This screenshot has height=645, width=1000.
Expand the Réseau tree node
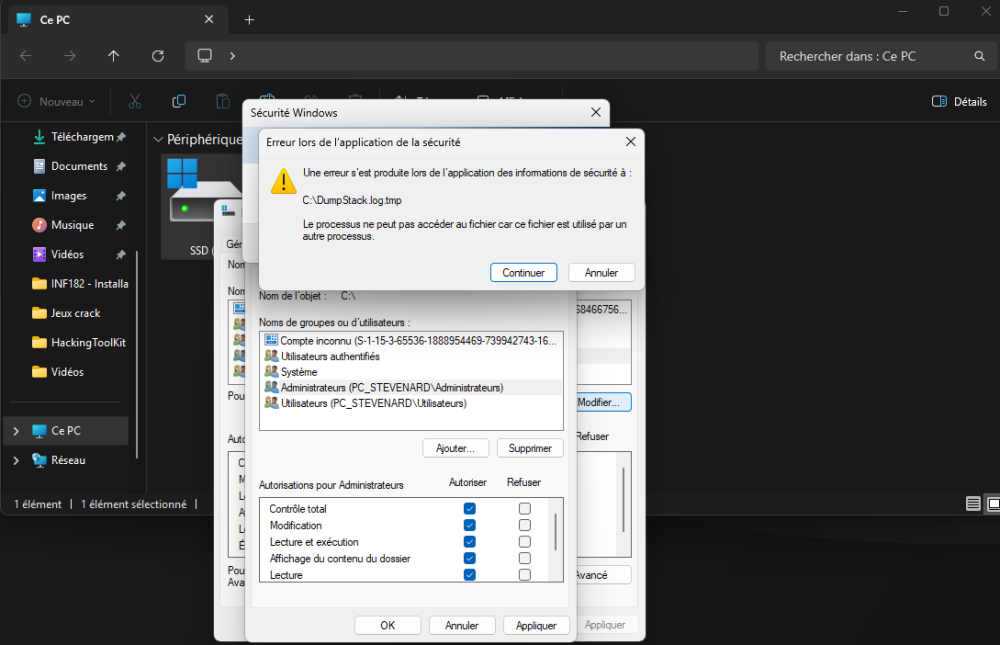click(15, 460)
